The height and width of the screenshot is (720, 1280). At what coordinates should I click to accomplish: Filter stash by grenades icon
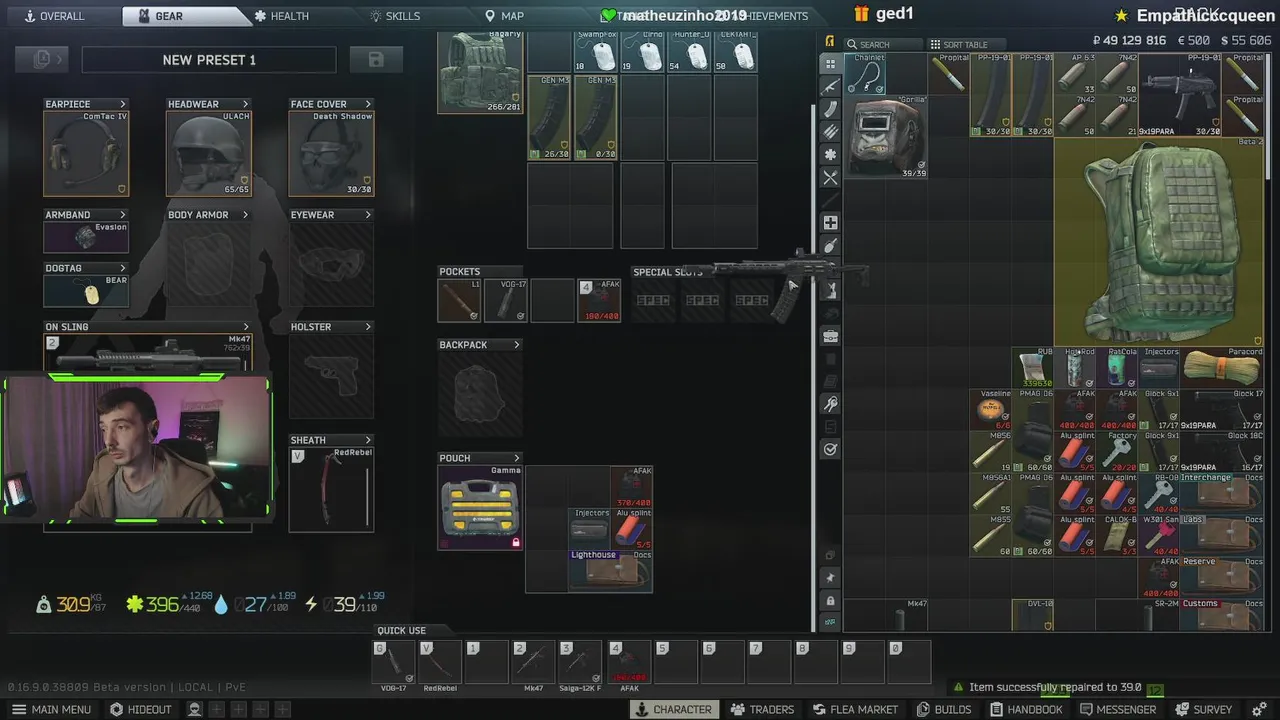pos(830,246)
